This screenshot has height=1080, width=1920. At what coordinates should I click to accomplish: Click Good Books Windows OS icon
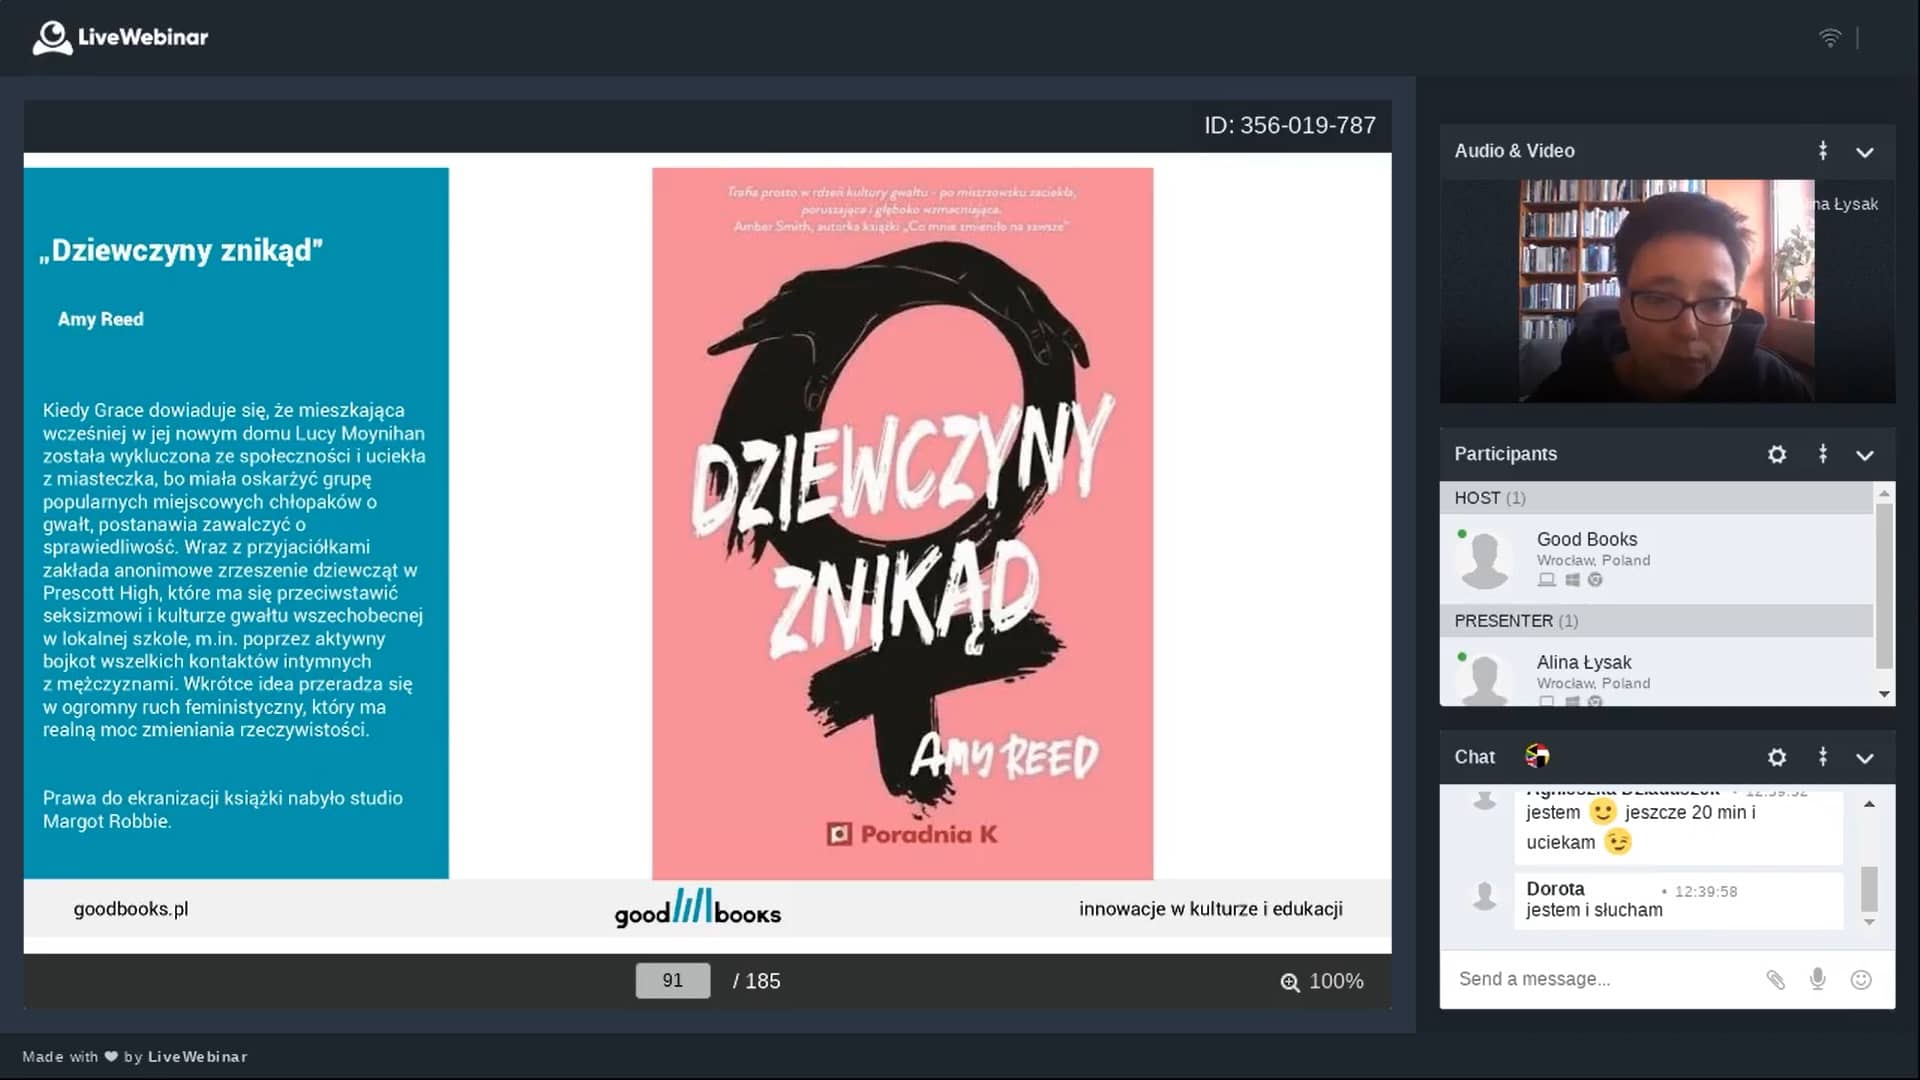[x=1572, y=580]
